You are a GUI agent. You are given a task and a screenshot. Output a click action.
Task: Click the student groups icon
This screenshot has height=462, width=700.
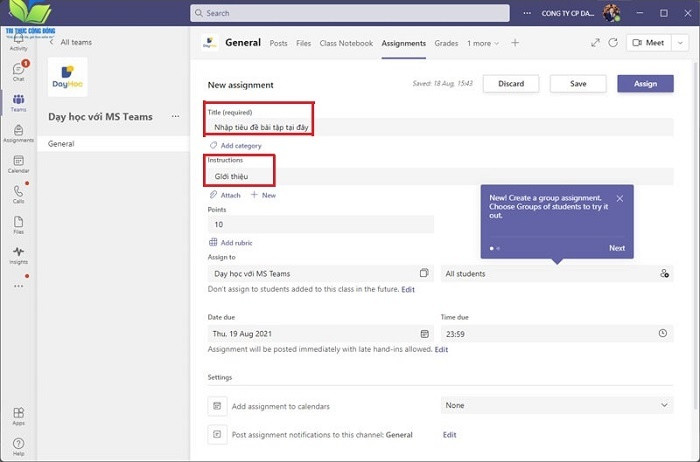tap(664, 273)
